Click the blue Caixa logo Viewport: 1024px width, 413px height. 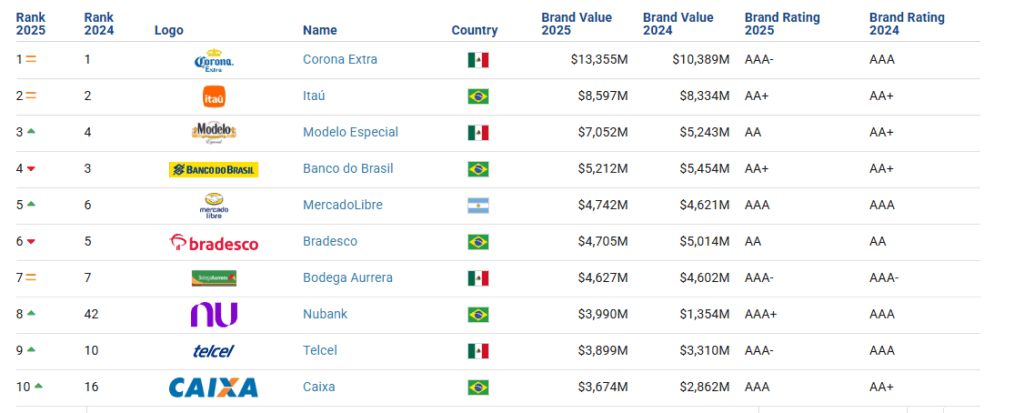(213, 387)
